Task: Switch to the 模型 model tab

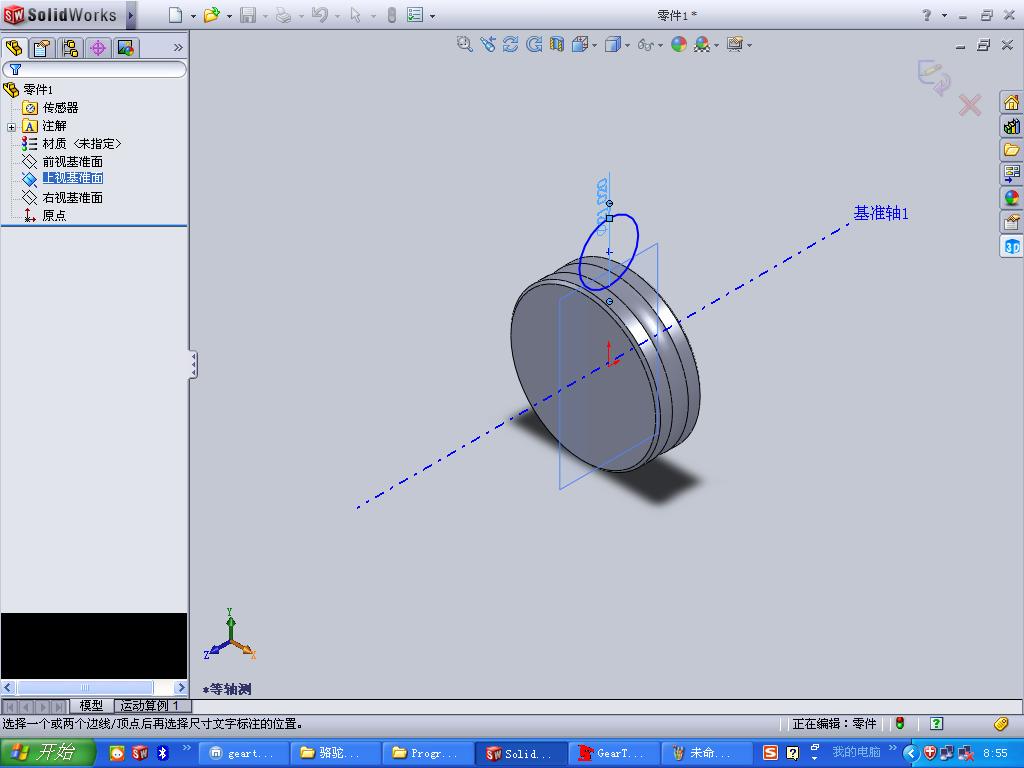Action: (91, 705)
